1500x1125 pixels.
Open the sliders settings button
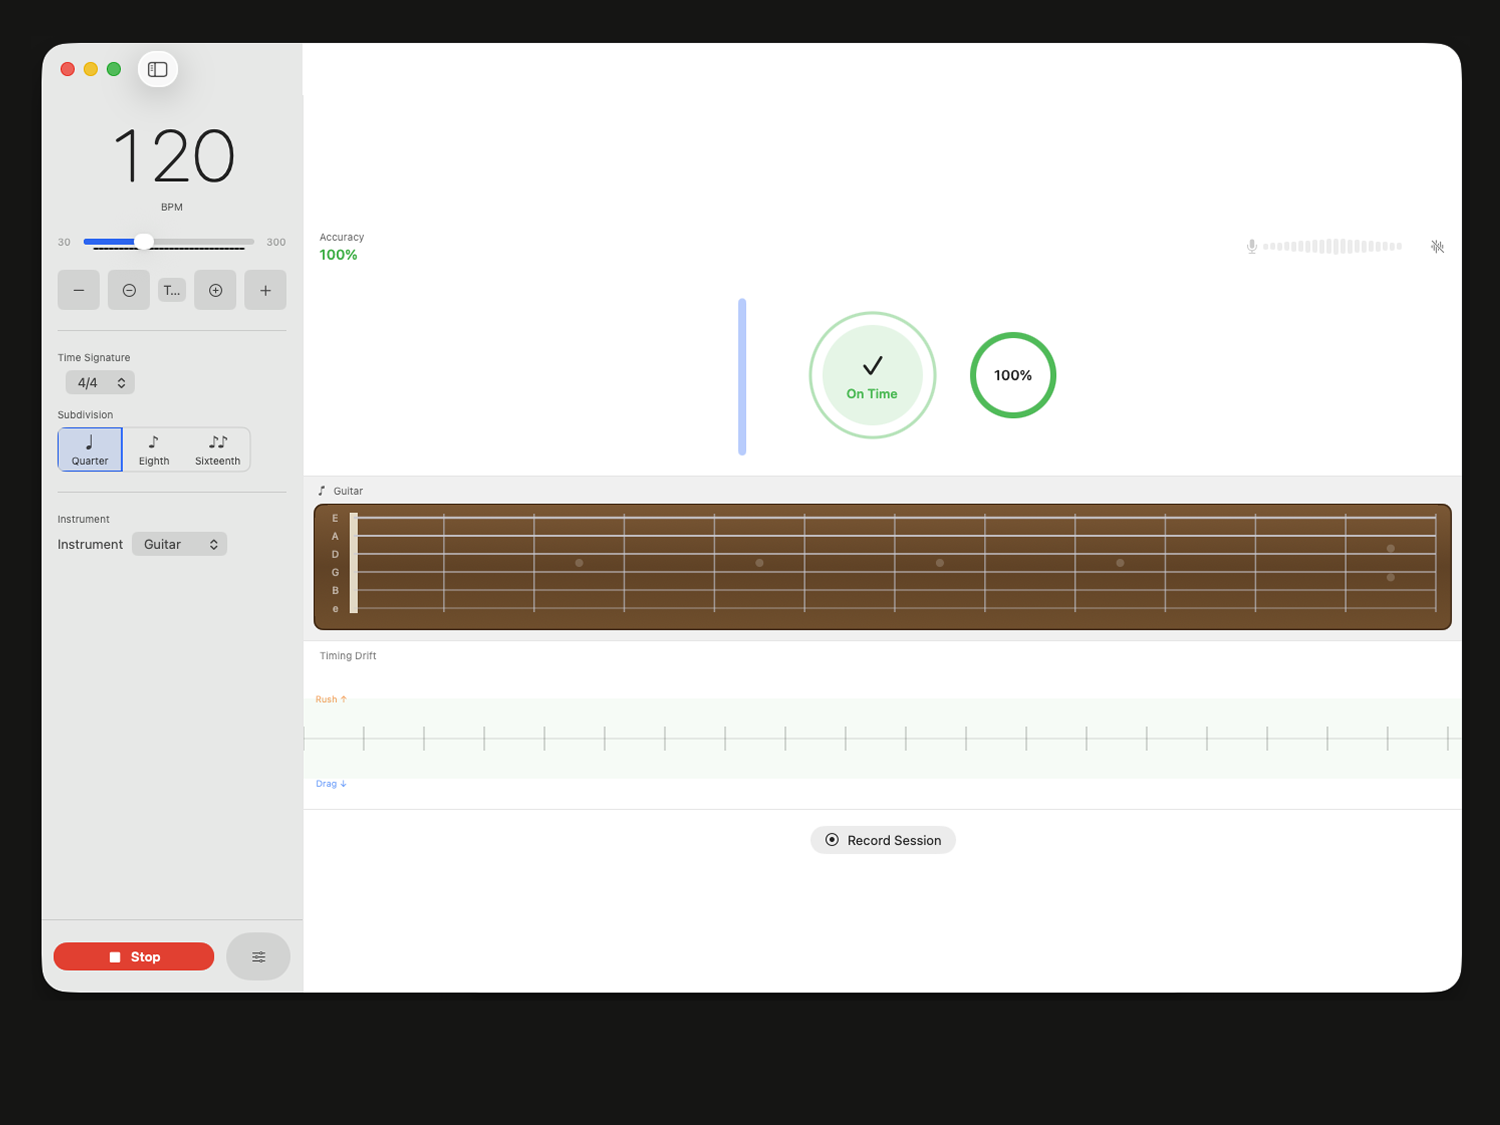pos(258,956)
